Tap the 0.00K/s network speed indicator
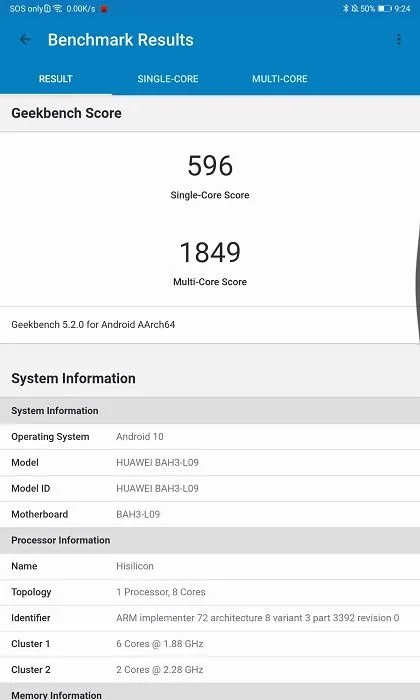This screenshot has height=700, width=420. 81,8
